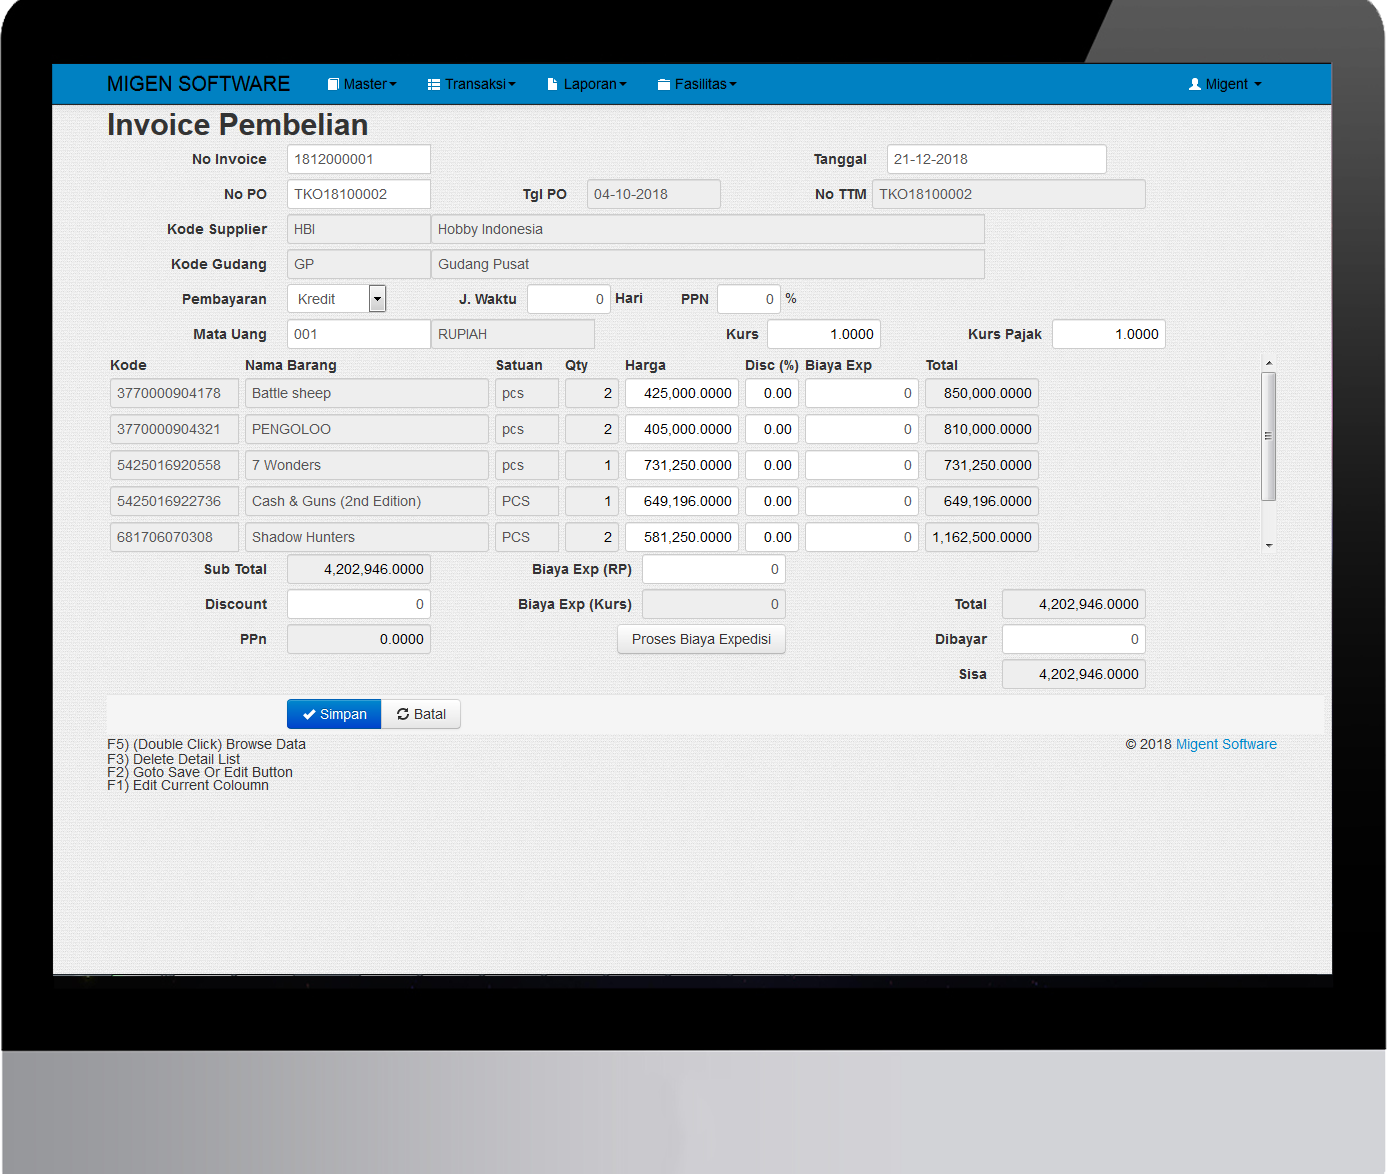Click the Kode Supplier 'HBI' field

359,229
